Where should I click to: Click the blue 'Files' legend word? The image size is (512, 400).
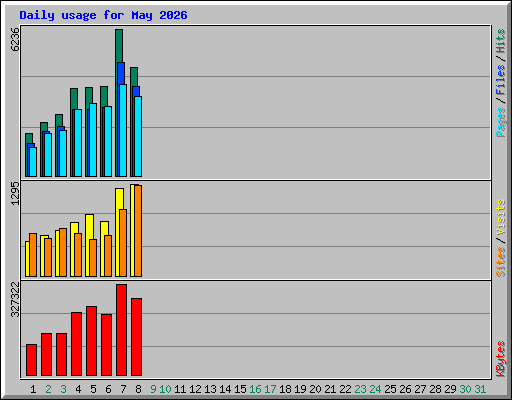(x=500, y=80)
